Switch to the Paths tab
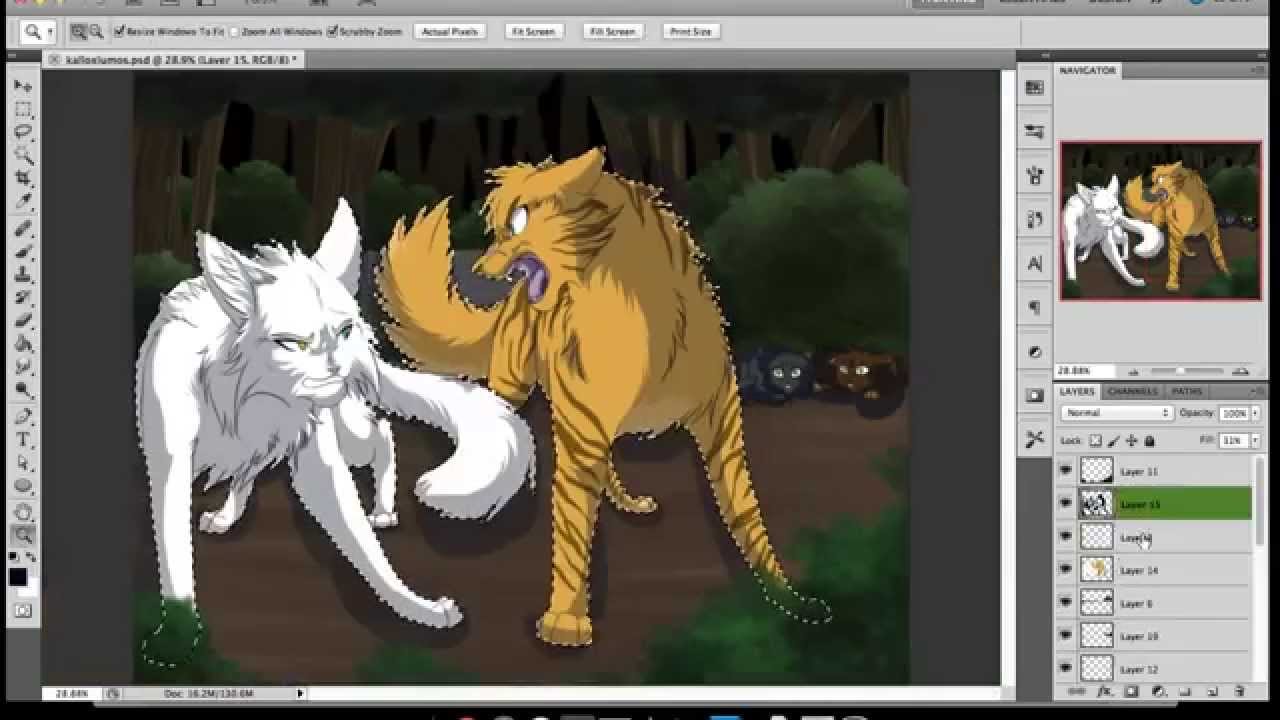Screen dimensions: 1280x720 [x=1187, y=391]
